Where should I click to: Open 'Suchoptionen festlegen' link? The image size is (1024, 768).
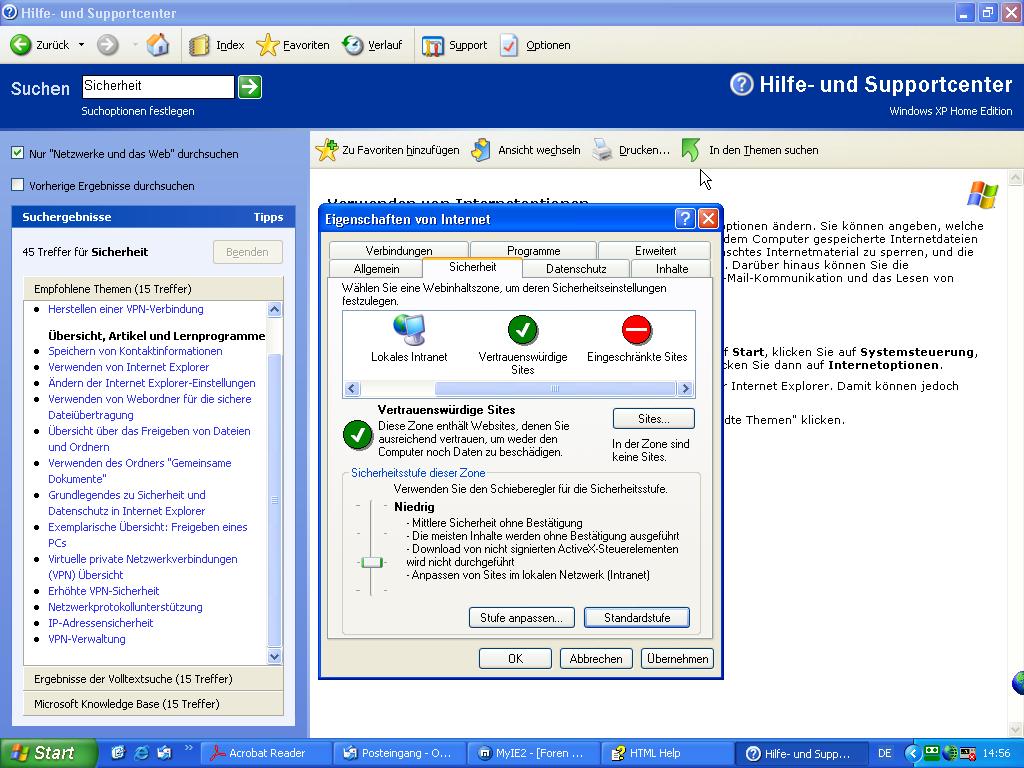tap(138, 111)
